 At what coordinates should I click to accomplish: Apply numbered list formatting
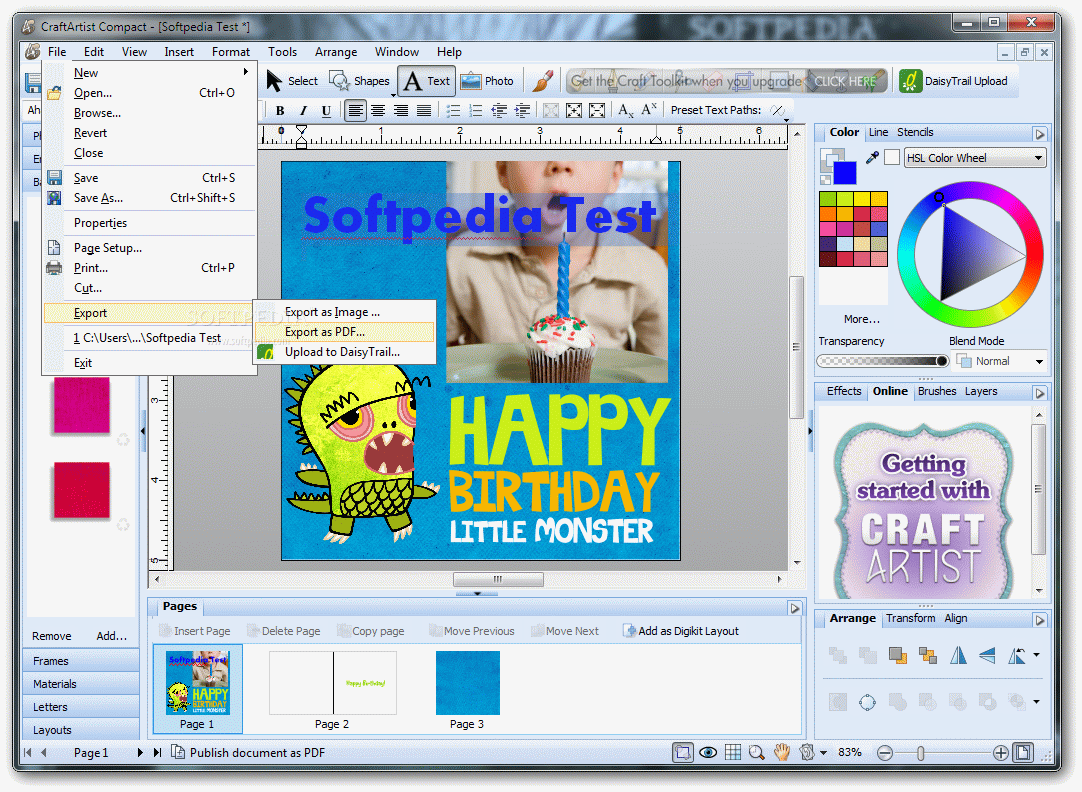475,110
